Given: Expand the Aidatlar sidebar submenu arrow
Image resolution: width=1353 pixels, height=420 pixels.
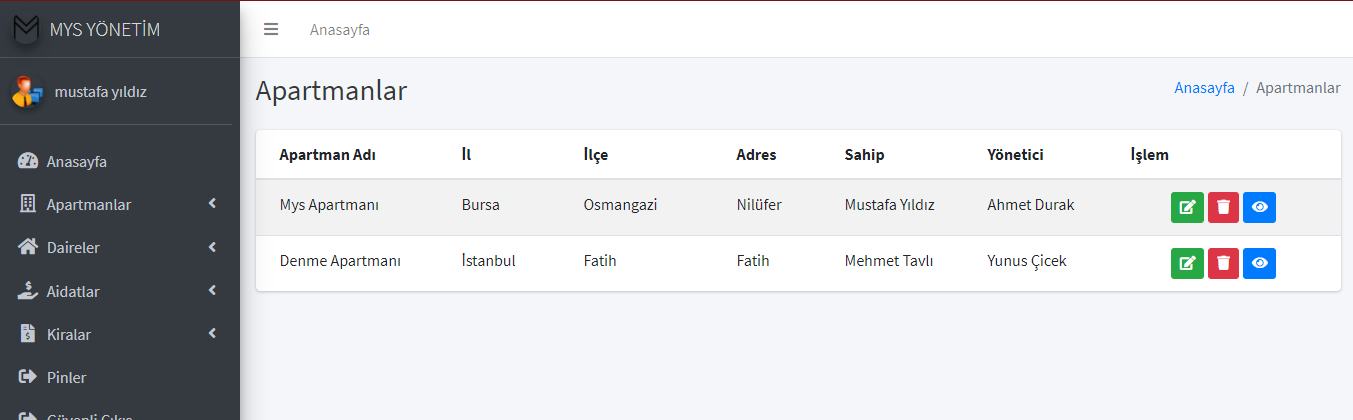Looking at the screenshot, I should coord(212,291).
